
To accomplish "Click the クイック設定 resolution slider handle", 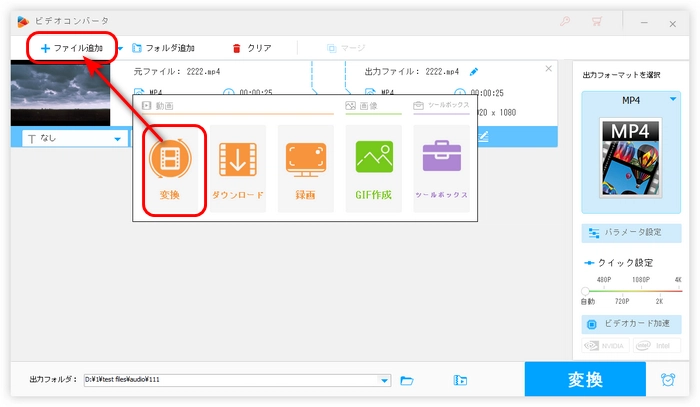I will 585,291.
